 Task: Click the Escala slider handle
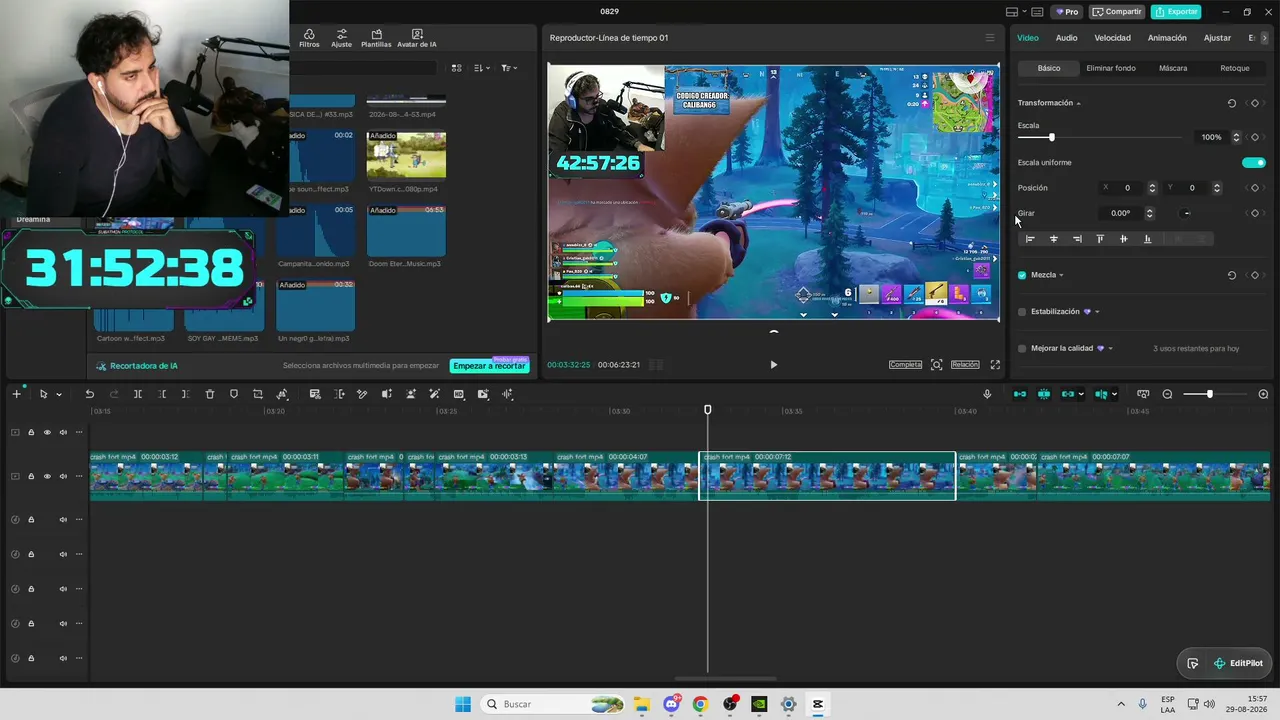(1051, 137)
